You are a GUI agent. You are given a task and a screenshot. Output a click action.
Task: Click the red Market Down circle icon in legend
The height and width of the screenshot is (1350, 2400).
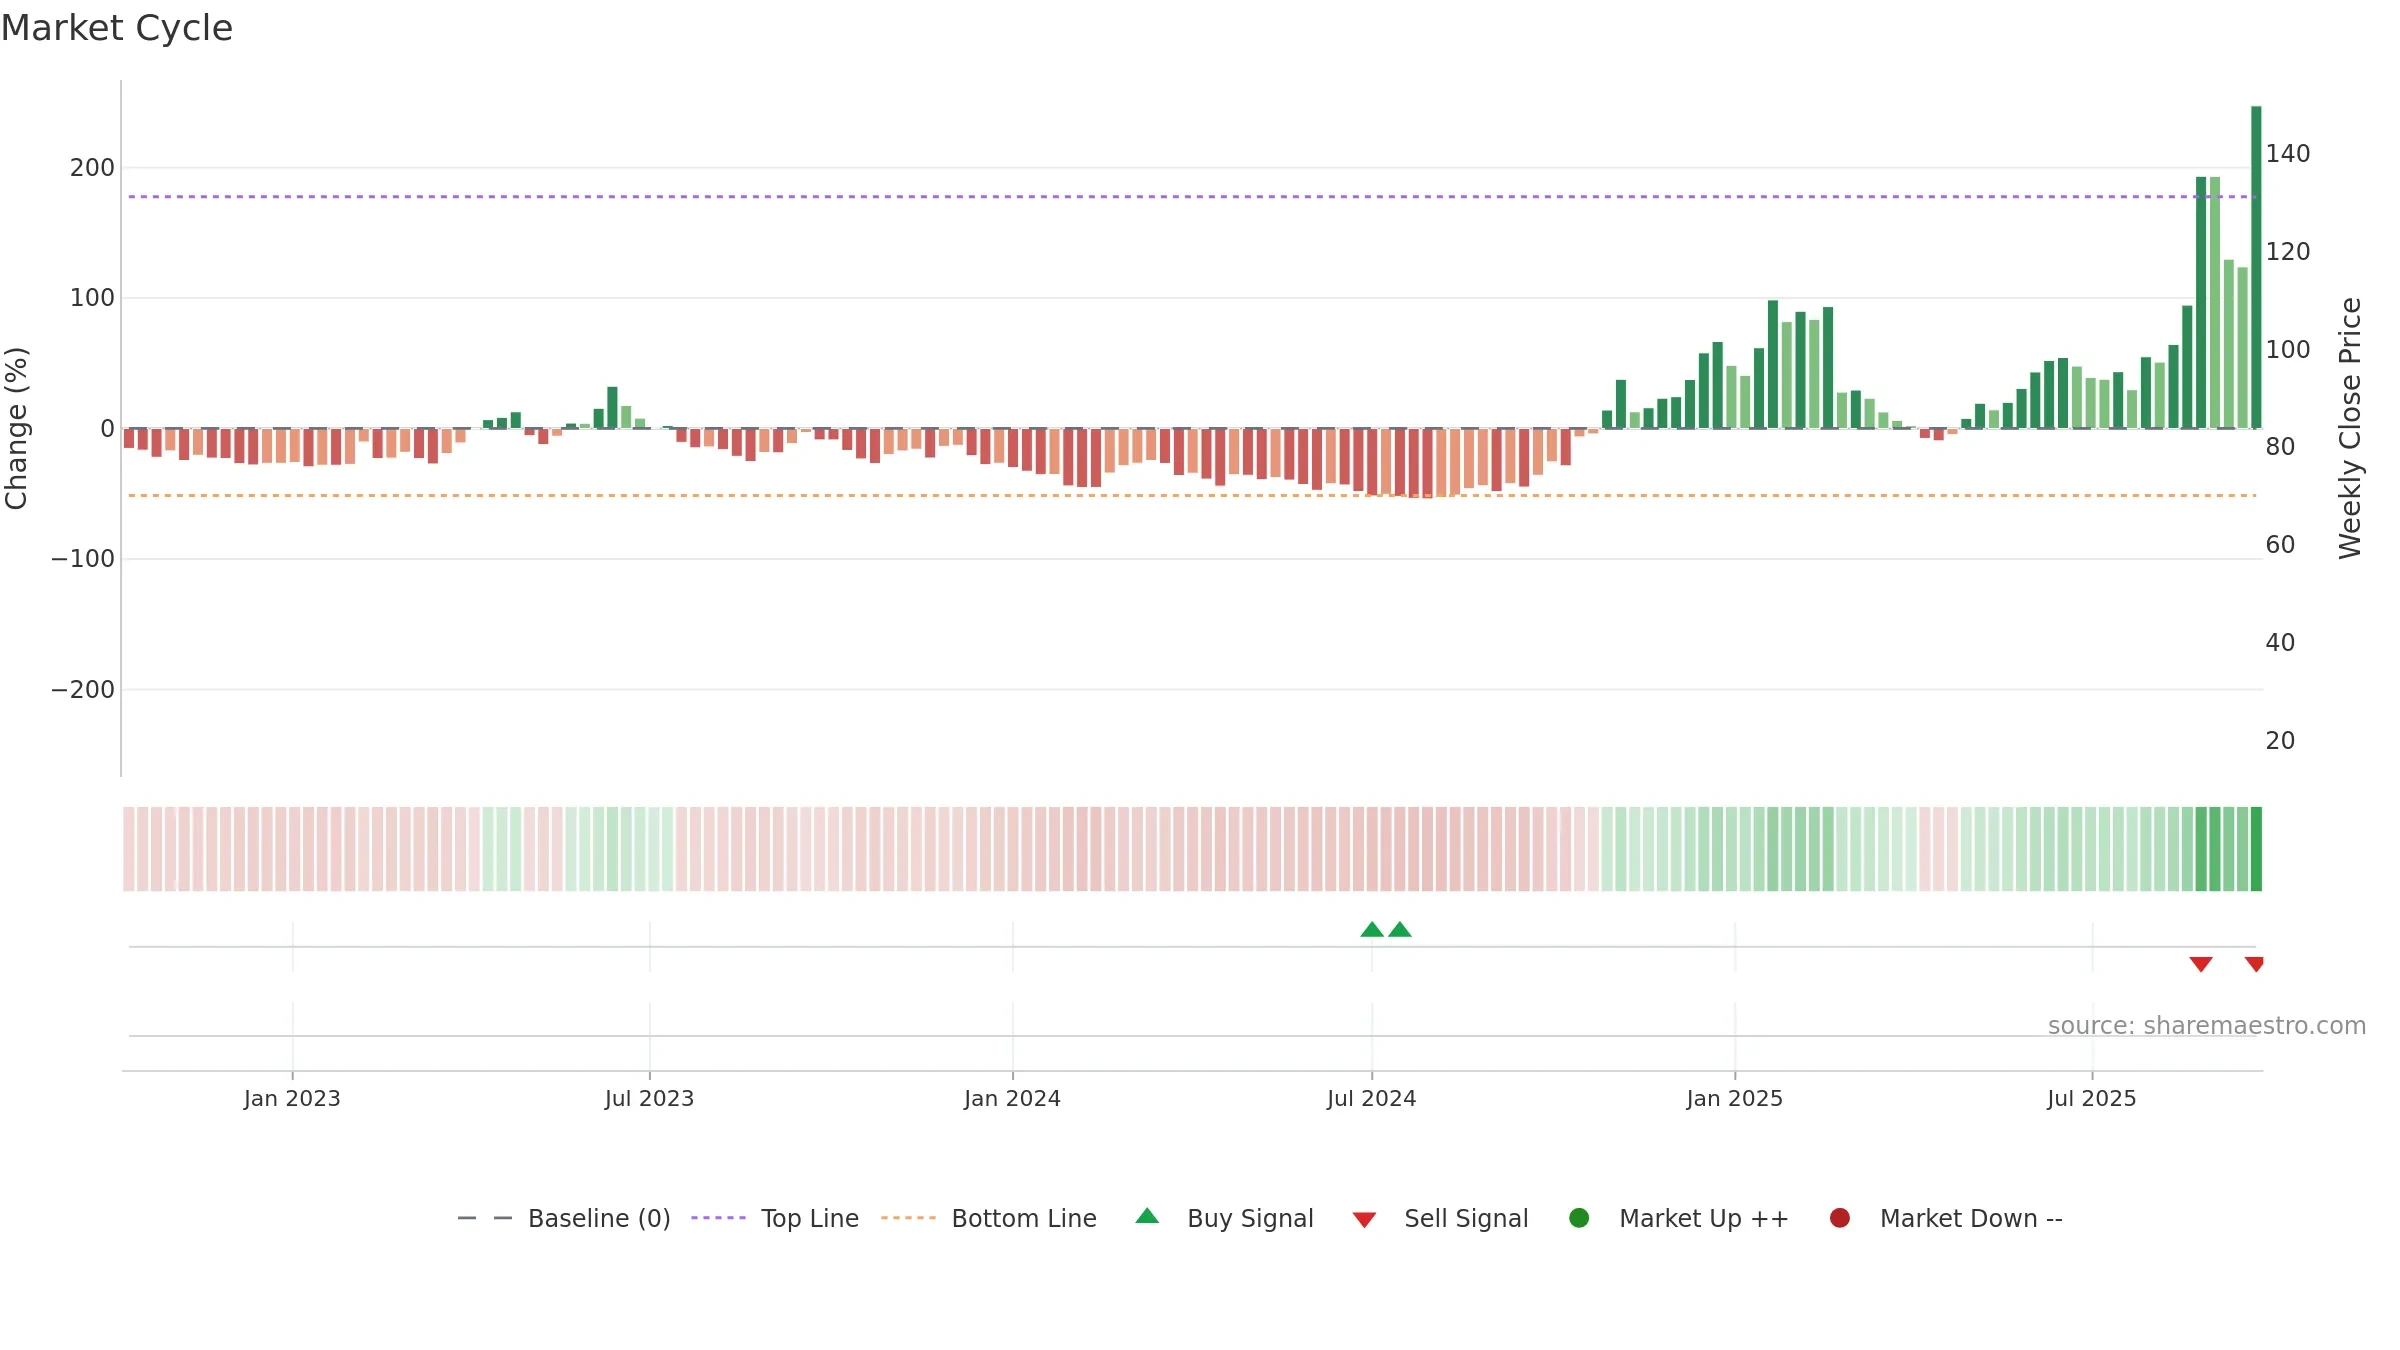click(x=1839, y=1218)
